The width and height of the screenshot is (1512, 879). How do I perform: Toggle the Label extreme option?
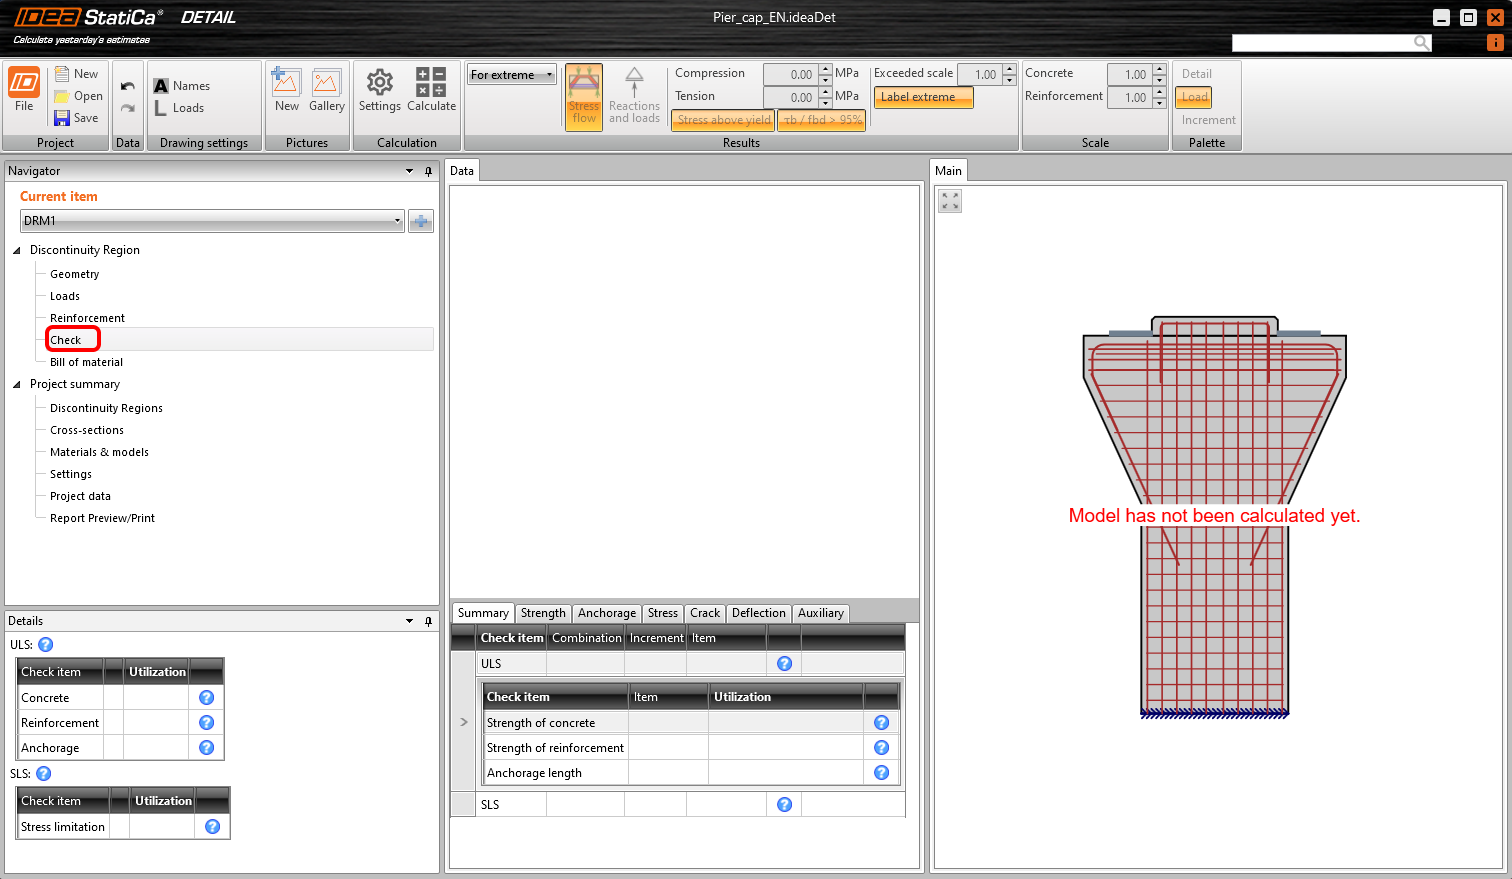tap(923, 97)
